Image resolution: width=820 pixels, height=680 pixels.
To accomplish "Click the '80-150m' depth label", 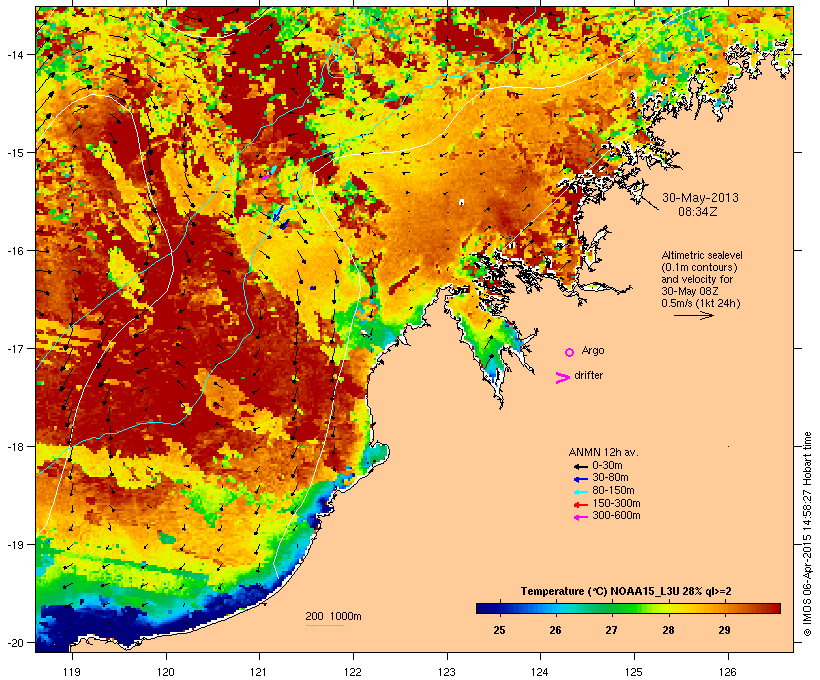I will [613, 490].
